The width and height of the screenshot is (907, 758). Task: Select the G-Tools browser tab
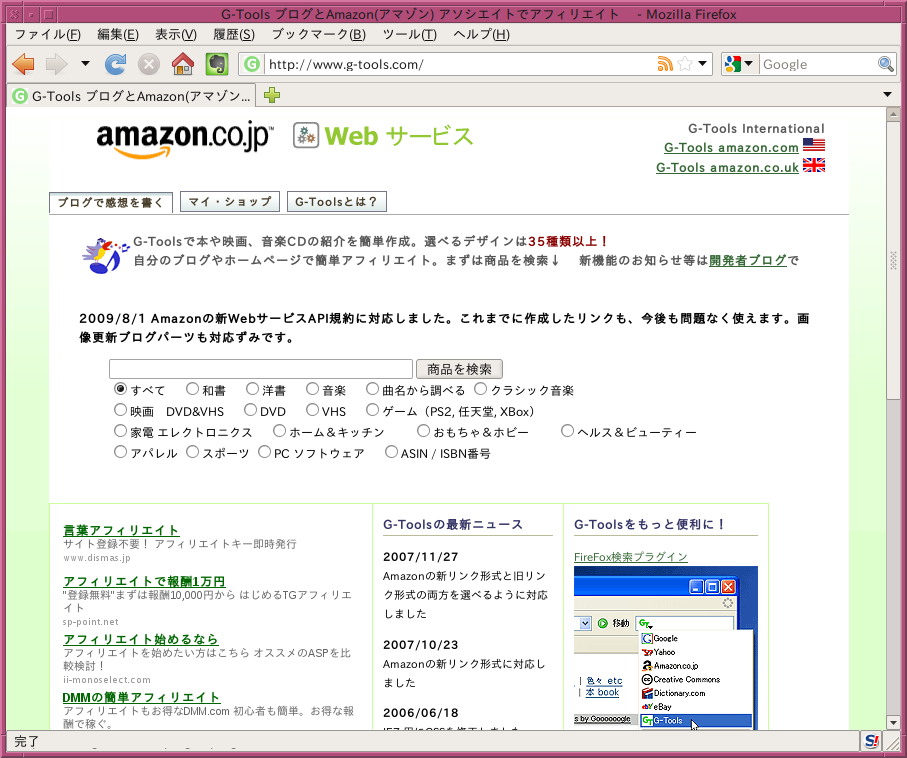coord(132,95)
